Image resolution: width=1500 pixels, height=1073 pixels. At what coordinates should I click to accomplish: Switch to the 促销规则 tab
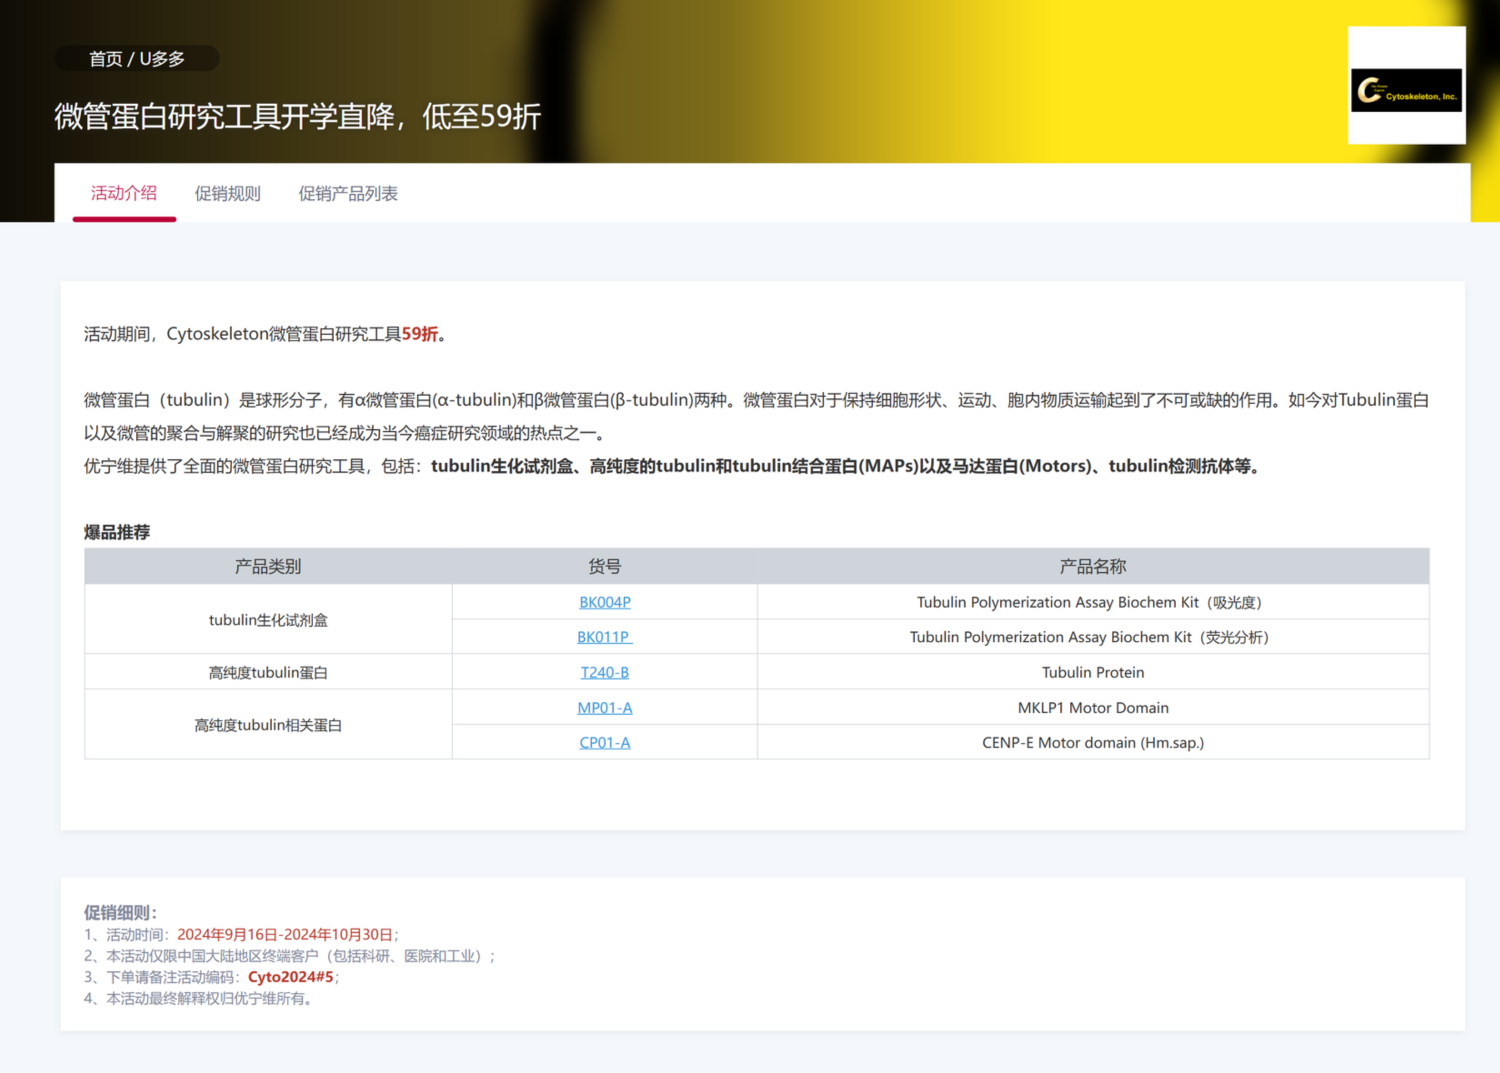coord(227,193)
